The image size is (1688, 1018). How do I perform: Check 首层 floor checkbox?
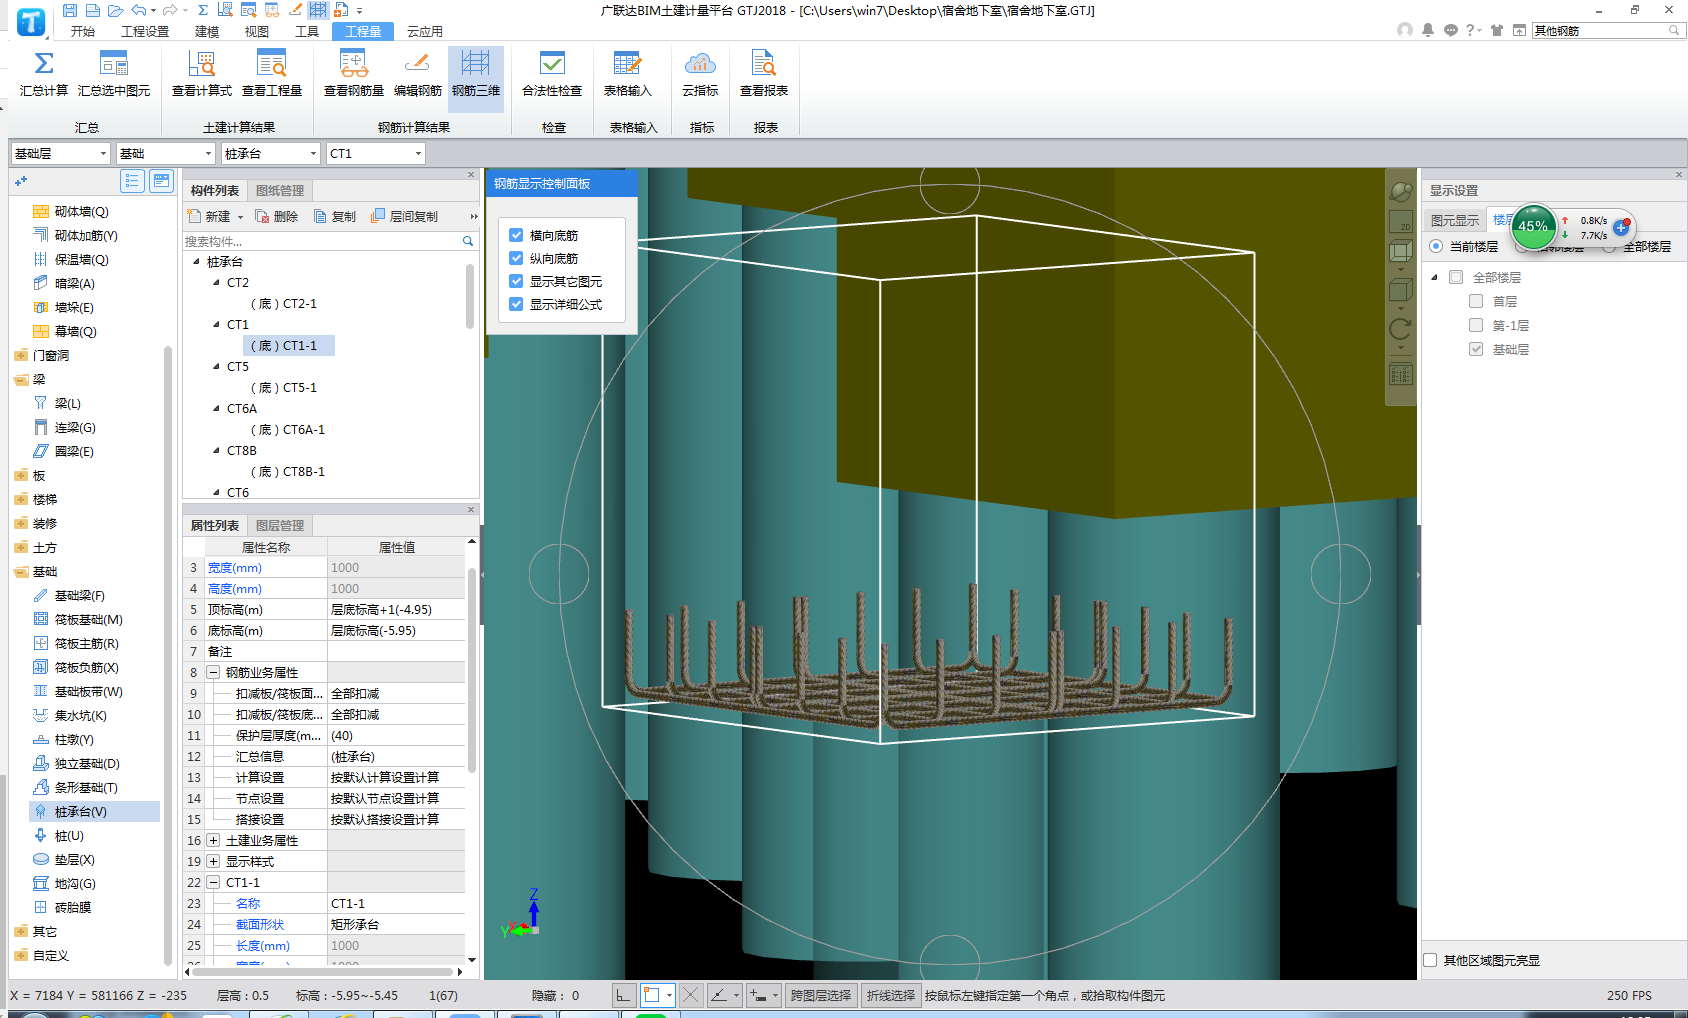(1476, 301)
